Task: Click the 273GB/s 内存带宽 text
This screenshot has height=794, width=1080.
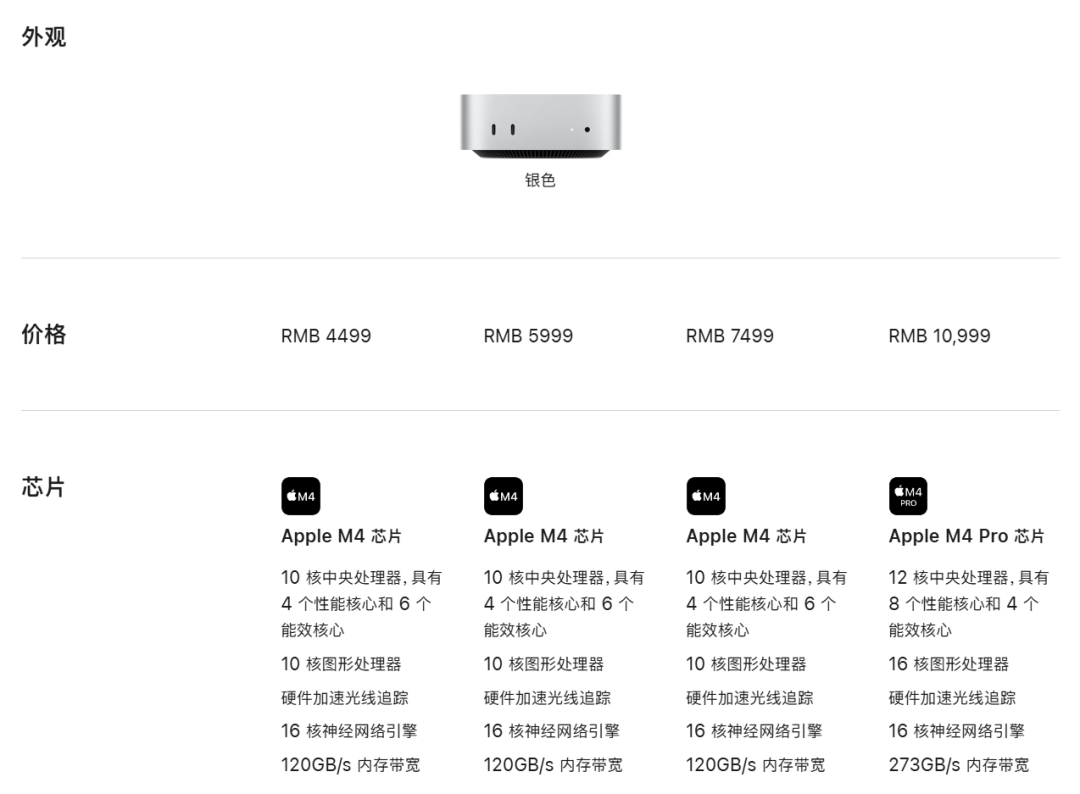Action: pos(959,765)
